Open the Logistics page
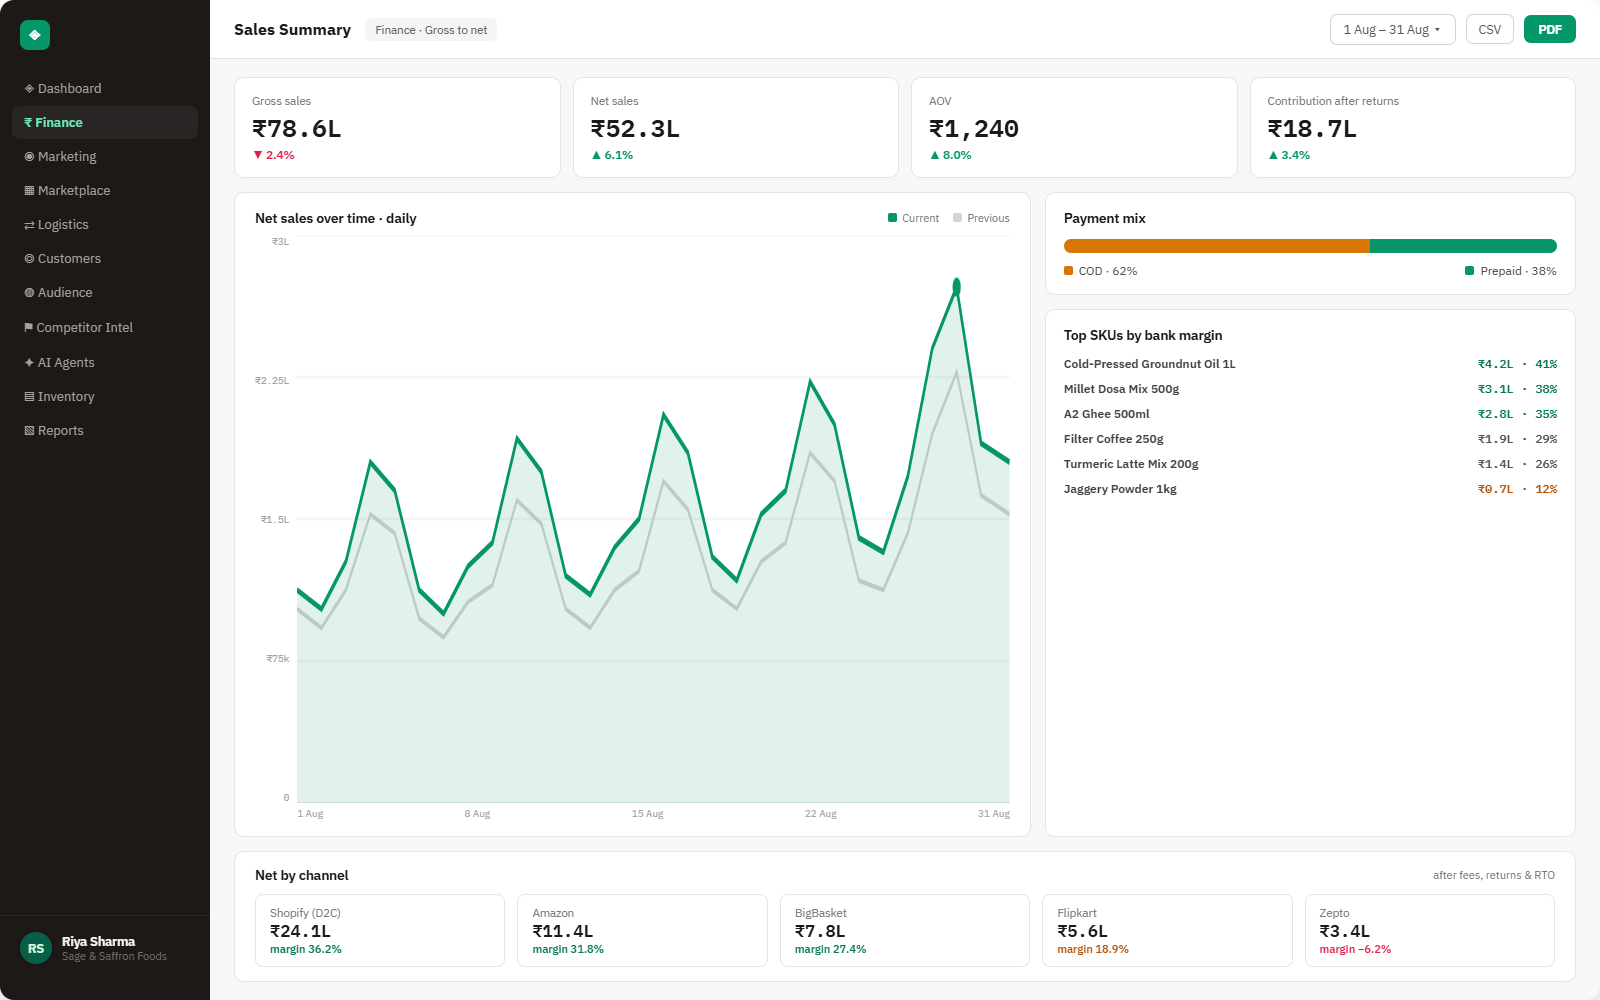Viewport: 1600px width, 1000px height. [105, 225]
